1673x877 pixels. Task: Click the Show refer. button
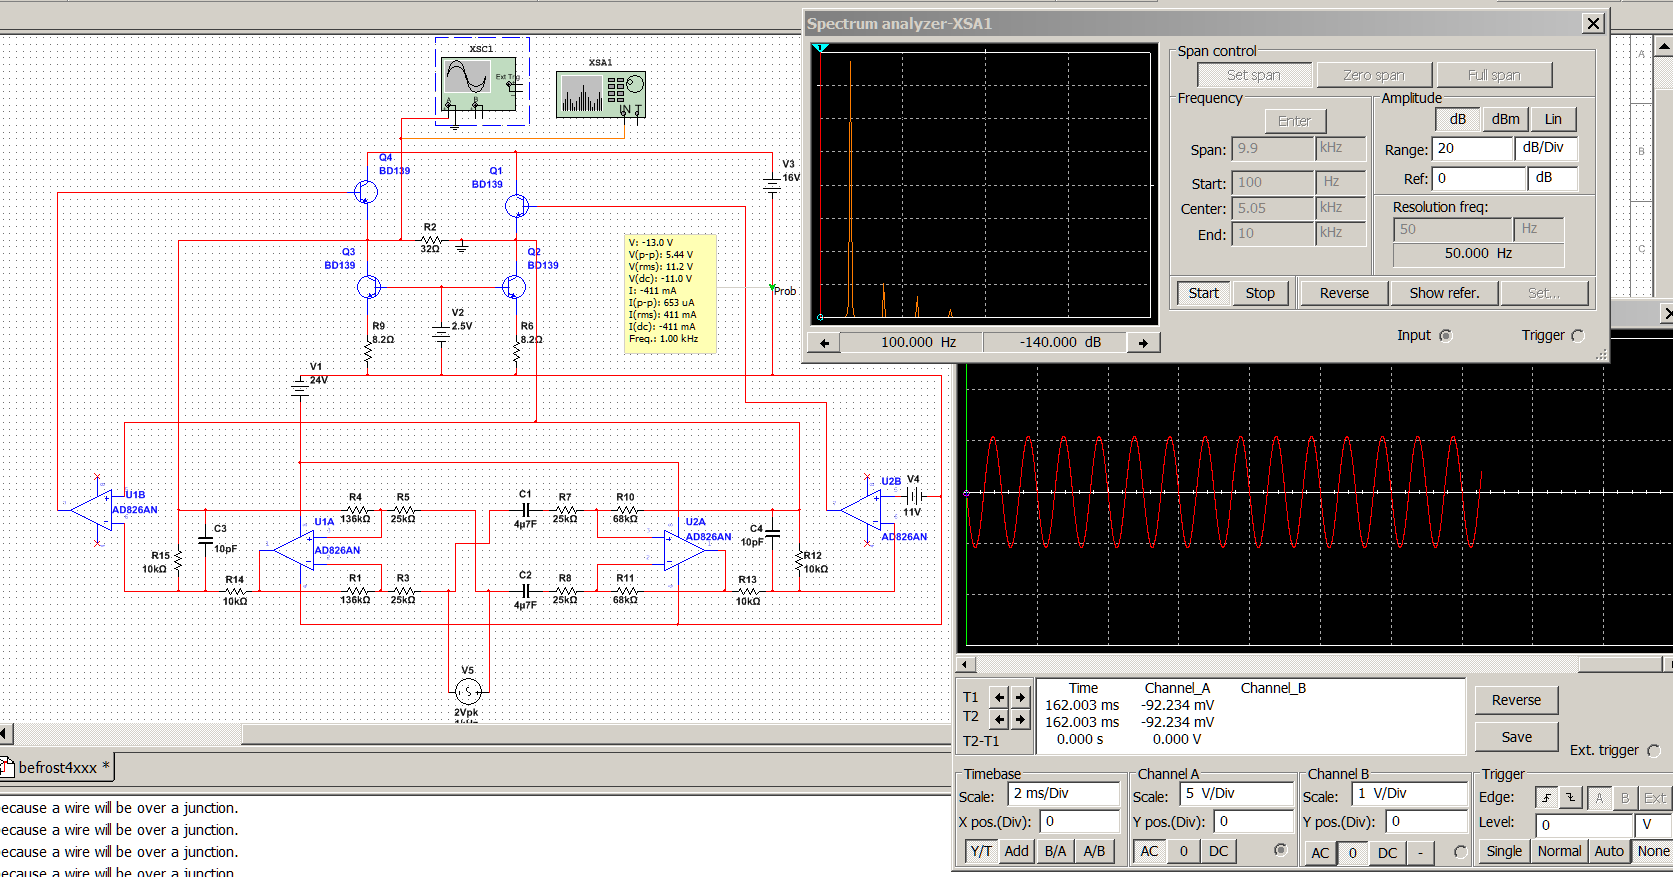coord(1443,293)
